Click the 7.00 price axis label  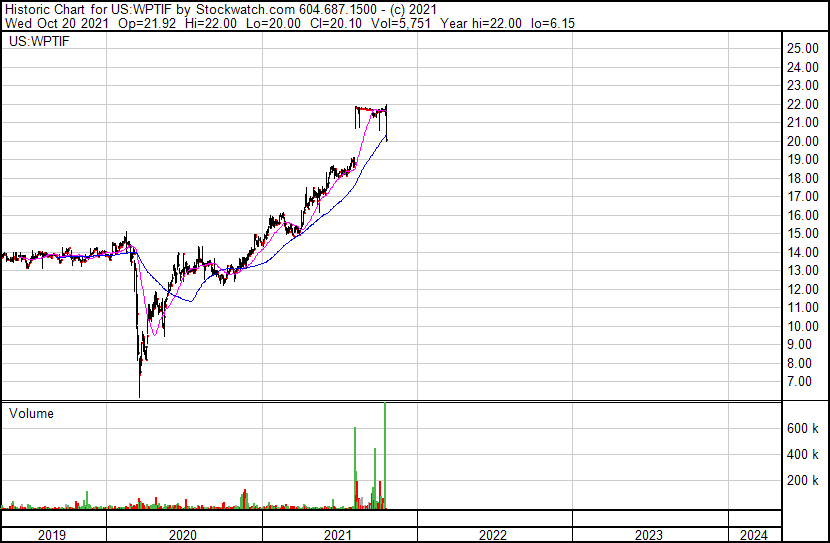[x=799, y=382]
